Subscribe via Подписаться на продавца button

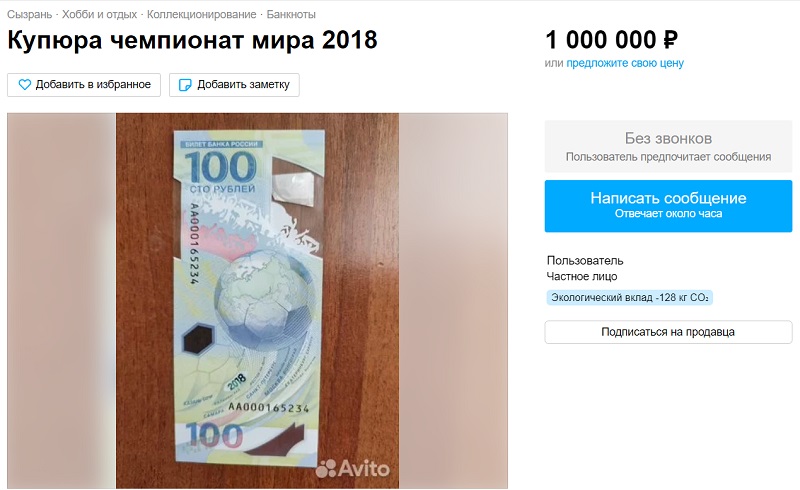668,332
